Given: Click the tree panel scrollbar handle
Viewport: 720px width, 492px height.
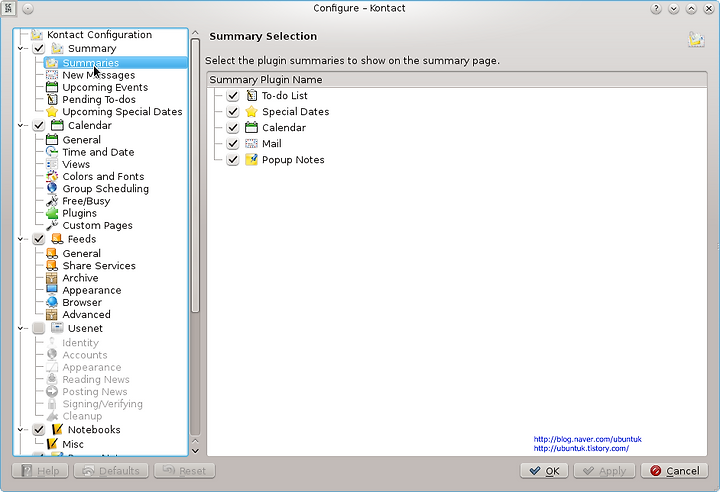Looking at the screenshot, I should [x=195, y=175].
